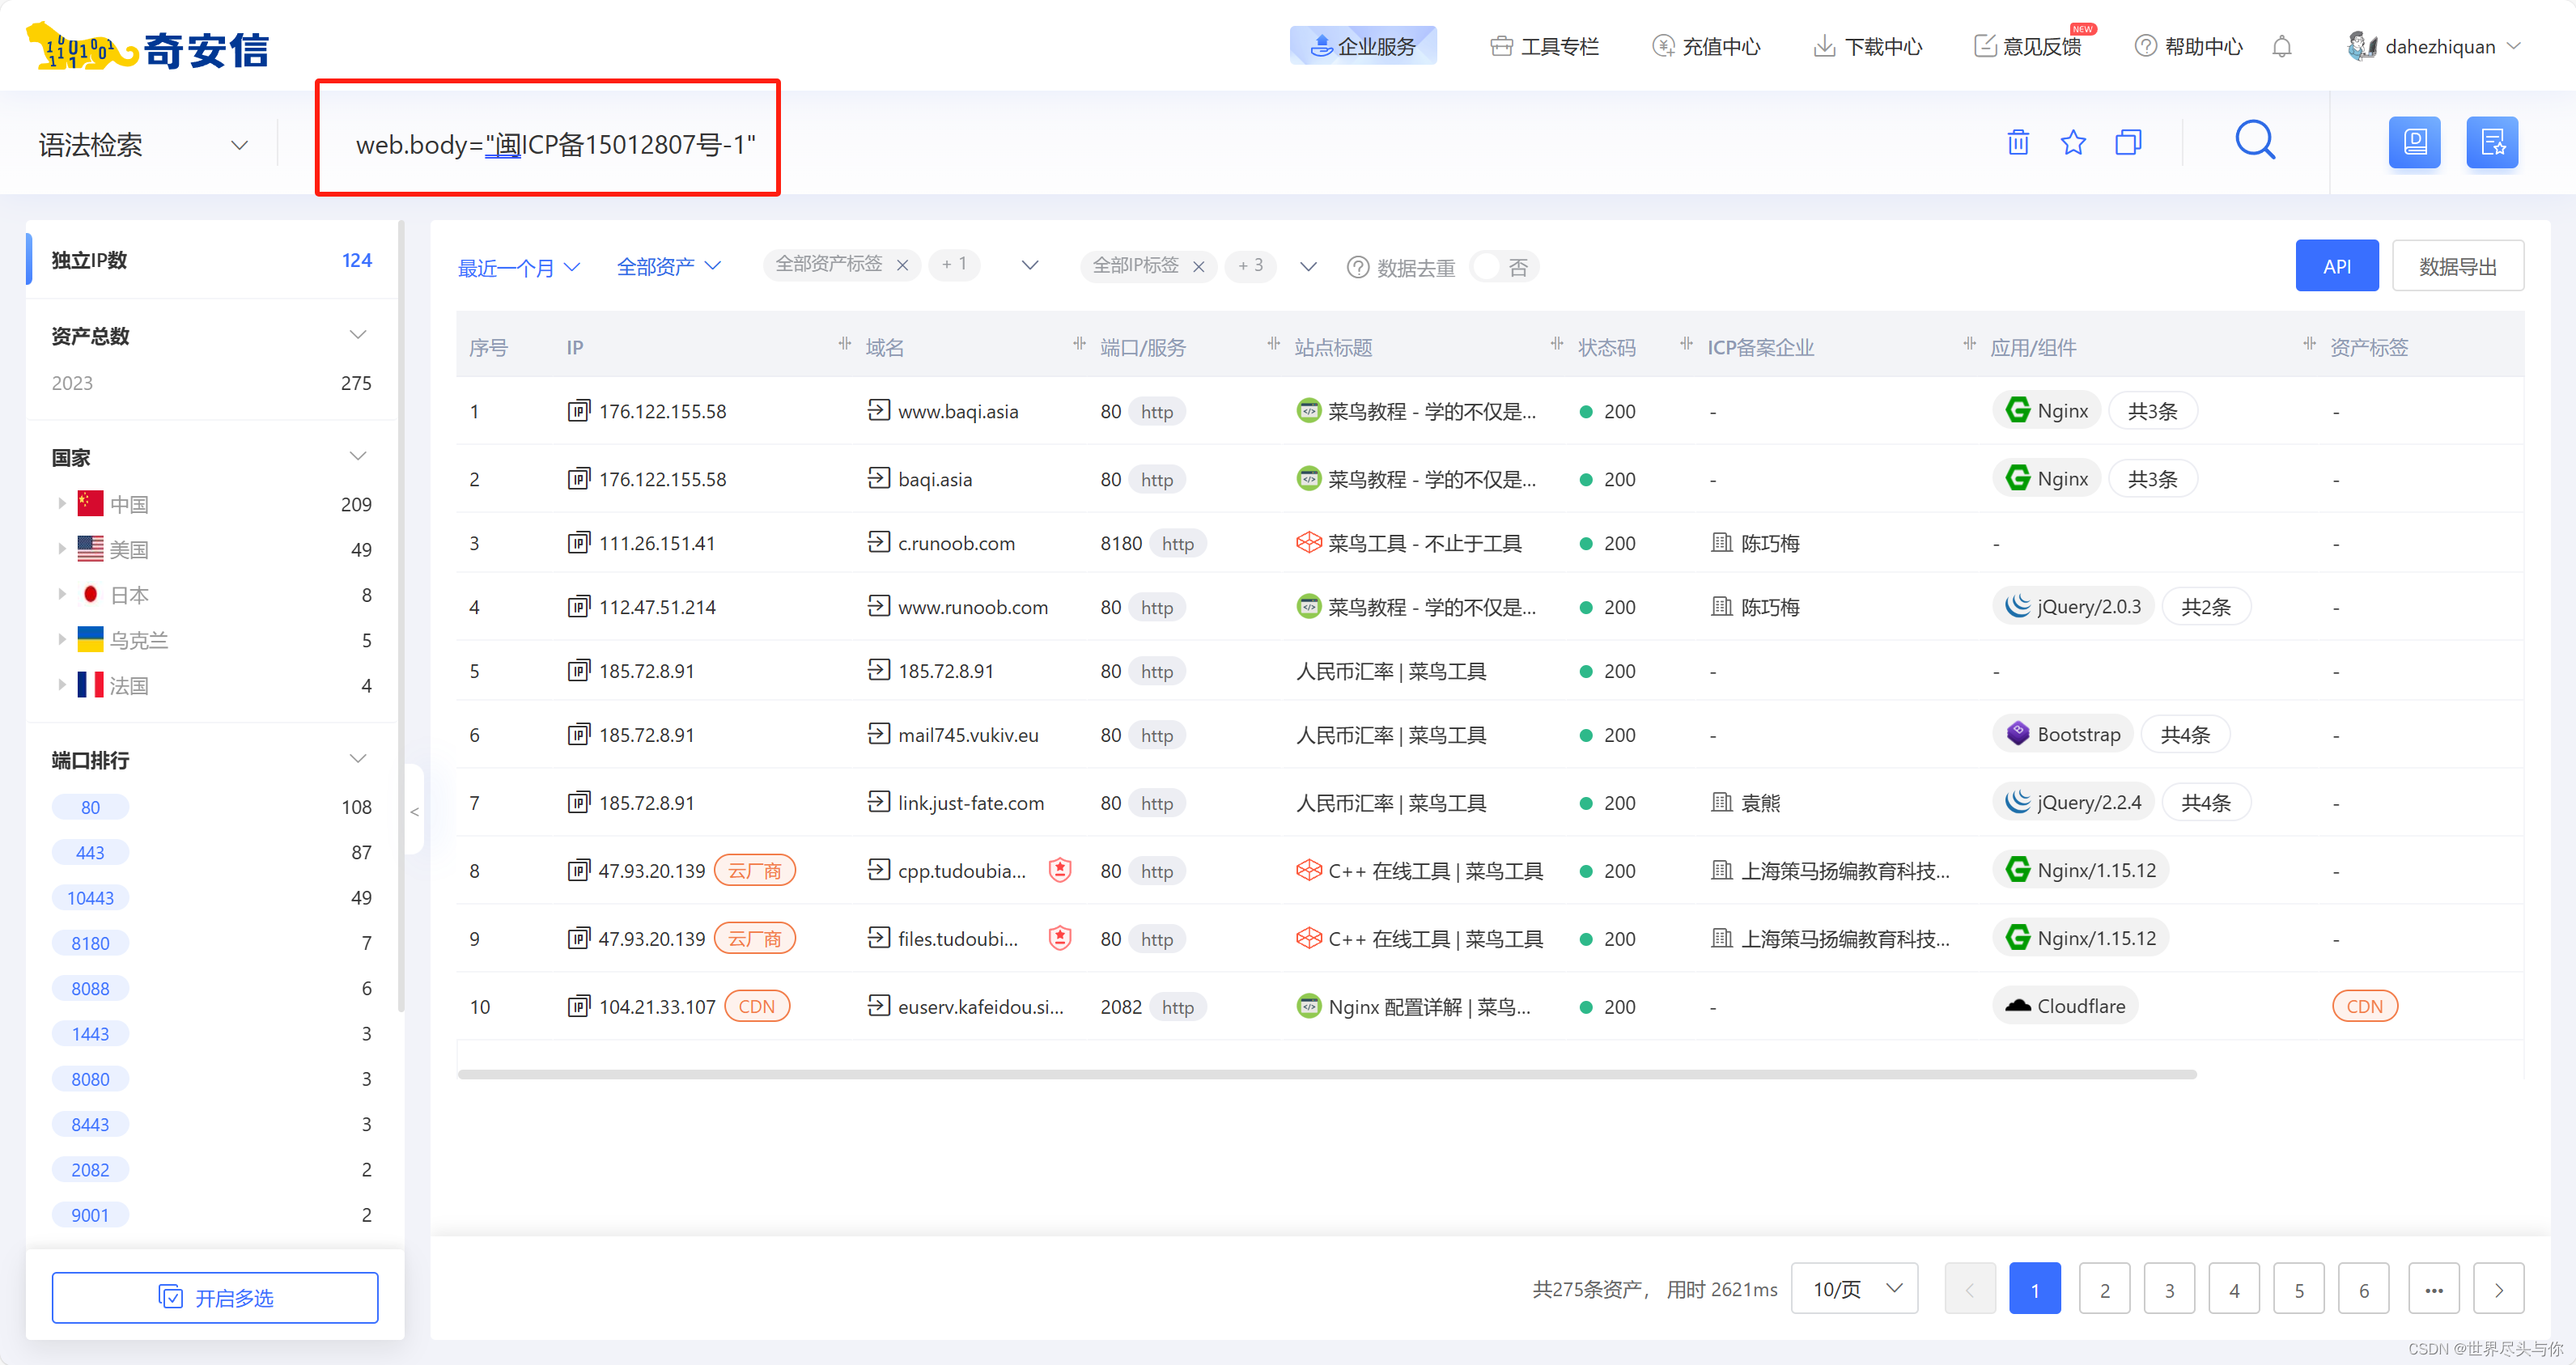
Task: Click the data dedup help question icon
Action: pyautogui.click(x=1357, y=267)
